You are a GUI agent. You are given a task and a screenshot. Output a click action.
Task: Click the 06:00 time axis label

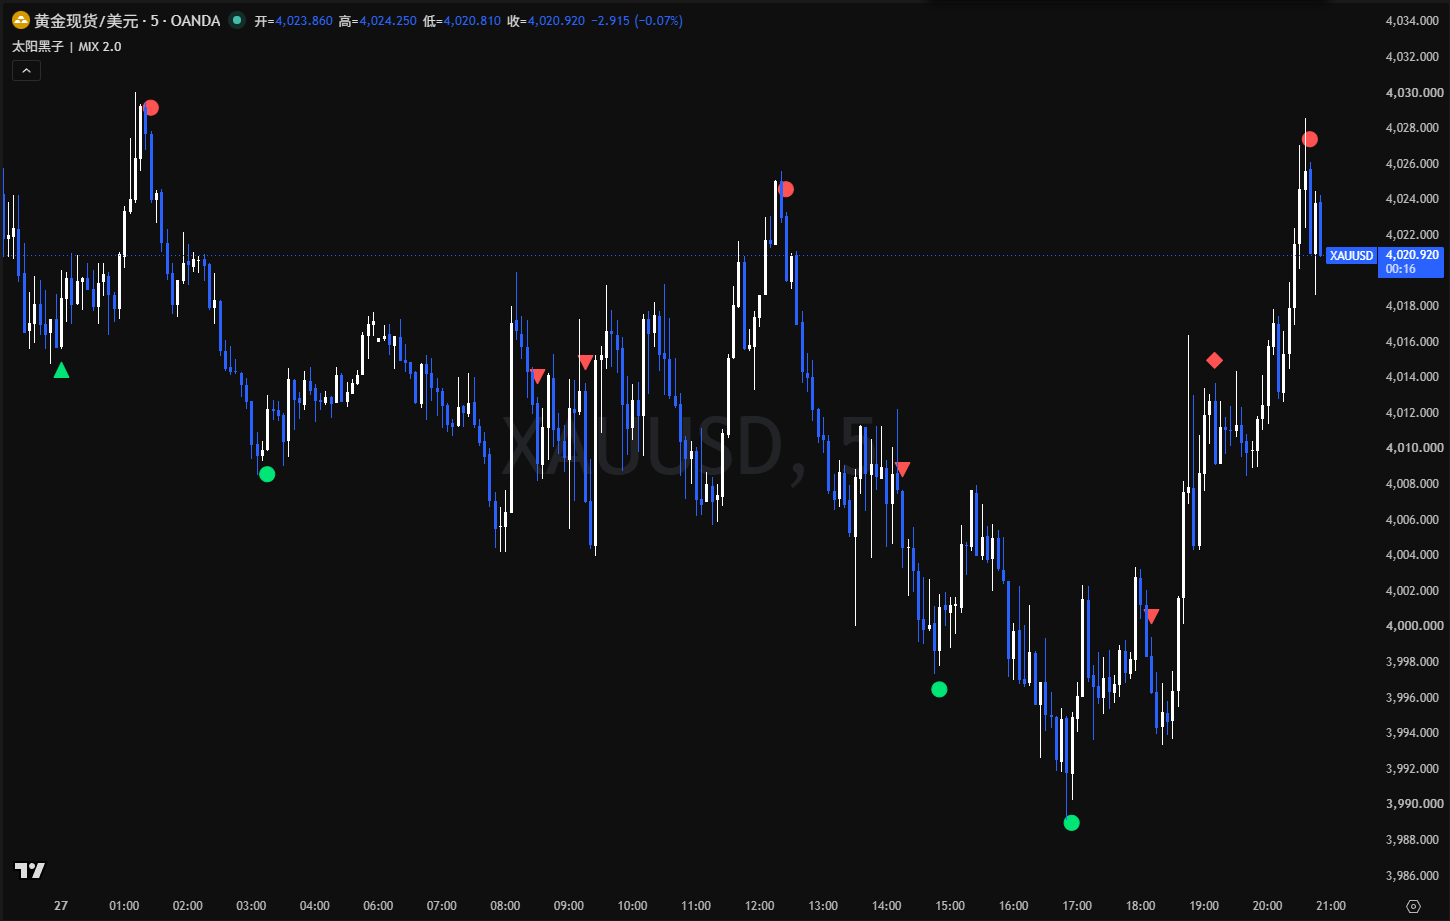point(378,906)
